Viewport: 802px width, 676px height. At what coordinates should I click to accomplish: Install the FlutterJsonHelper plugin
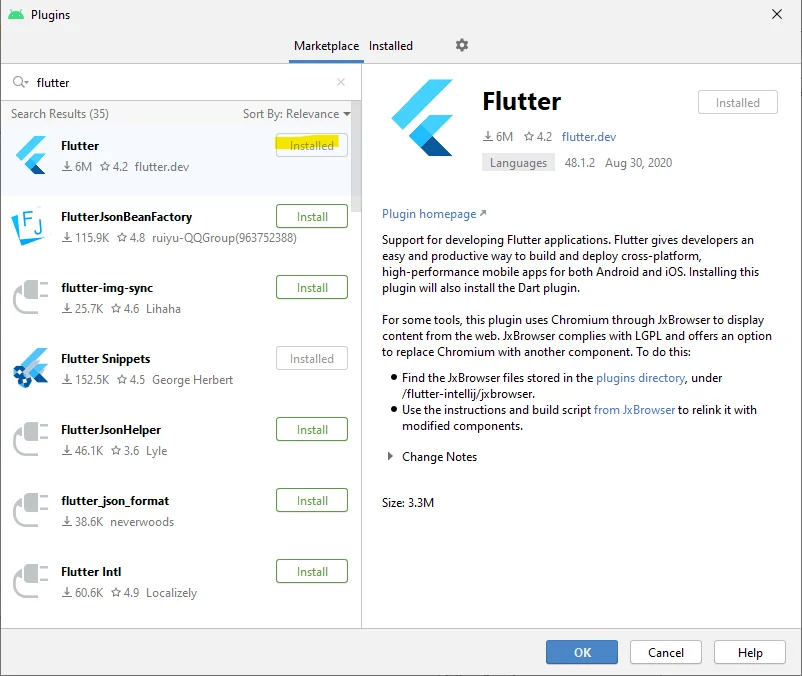[x=312, y=430]
